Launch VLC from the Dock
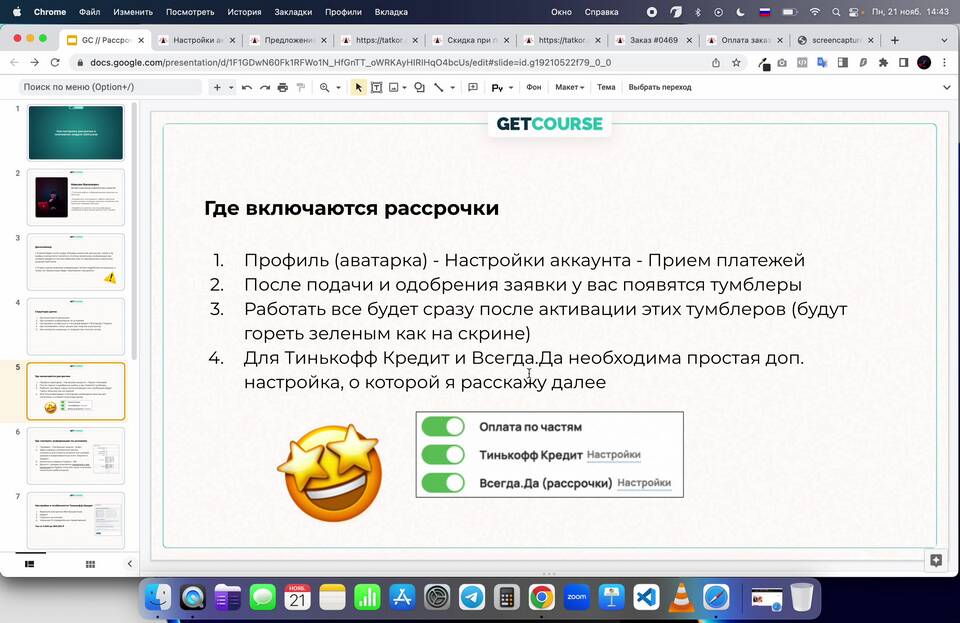The image size is (960, 623). pyautogui.click(x=681, y=597)
